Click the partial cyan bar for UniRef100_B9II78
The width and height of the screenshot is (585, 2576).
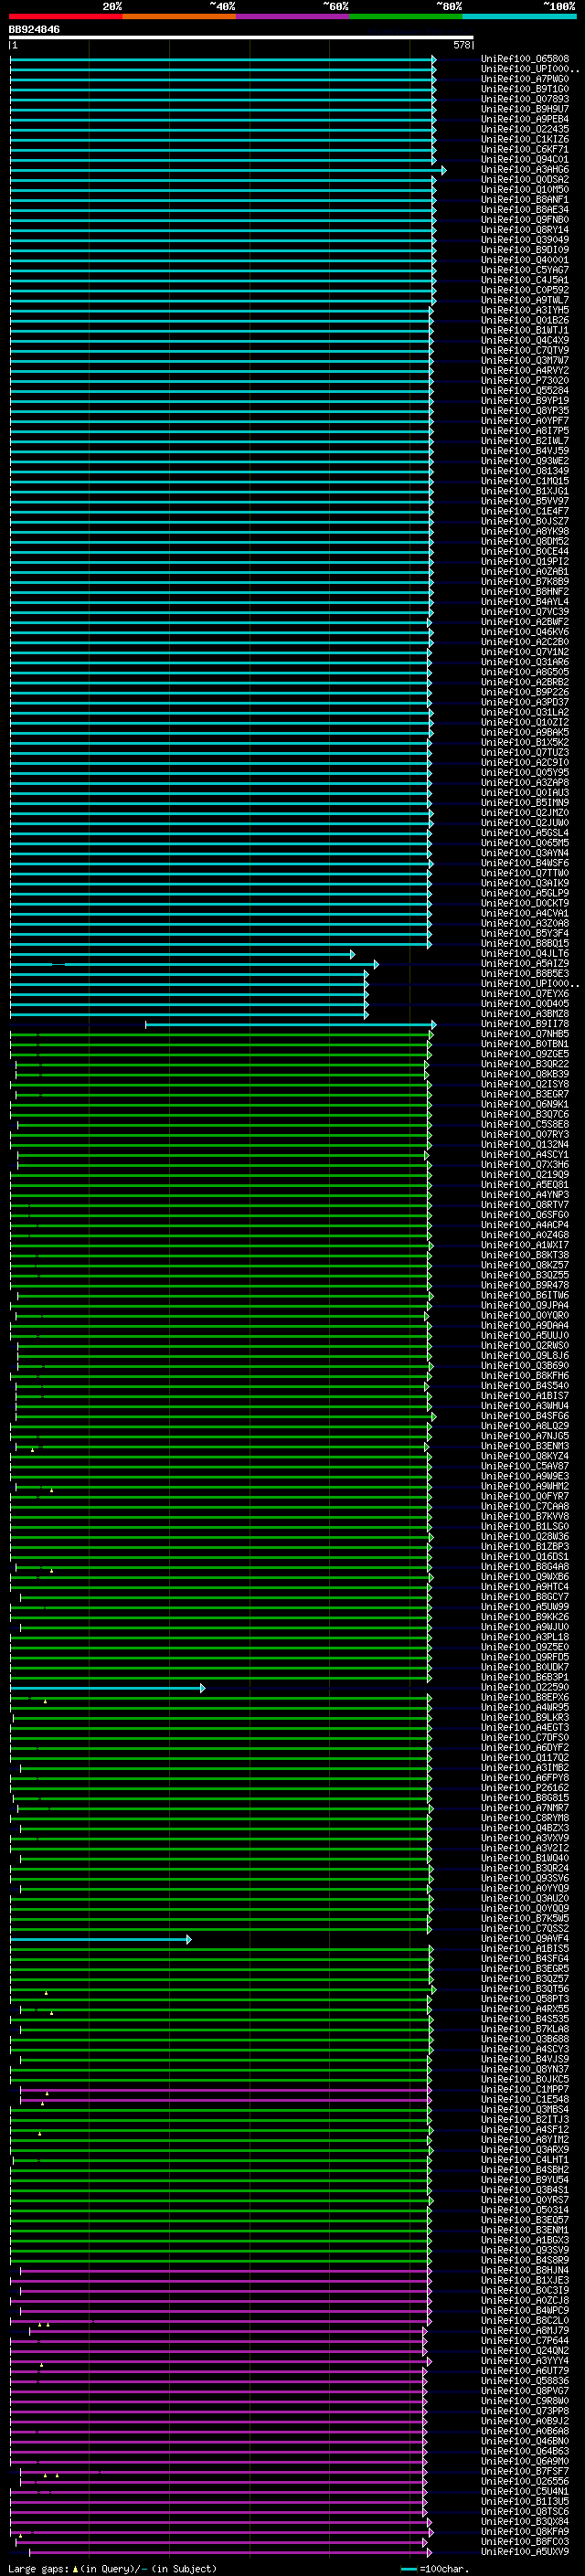click(291, 1024)
